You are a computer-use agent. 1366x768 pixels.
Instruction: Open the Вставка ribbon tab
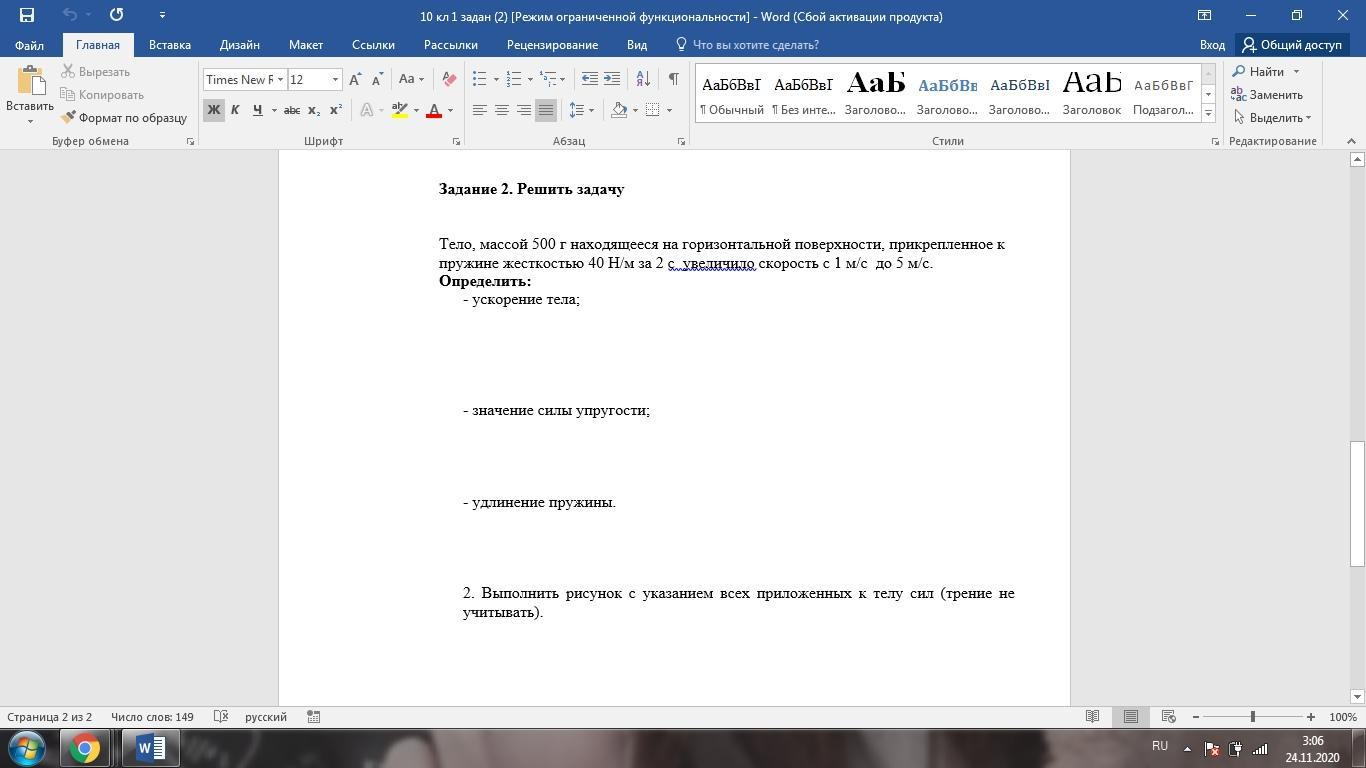click(169, 45)
